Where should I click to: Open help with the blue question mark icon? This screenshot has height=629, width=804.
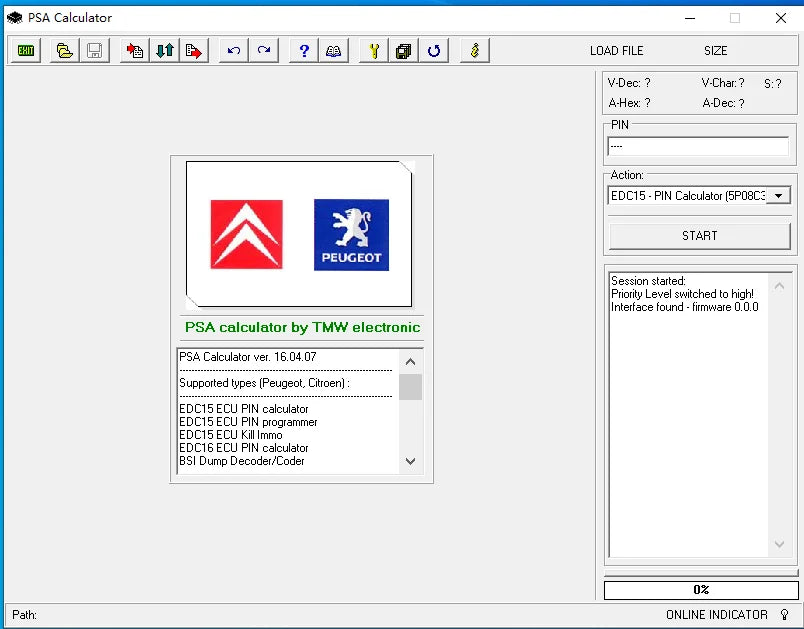pos(304,51)
